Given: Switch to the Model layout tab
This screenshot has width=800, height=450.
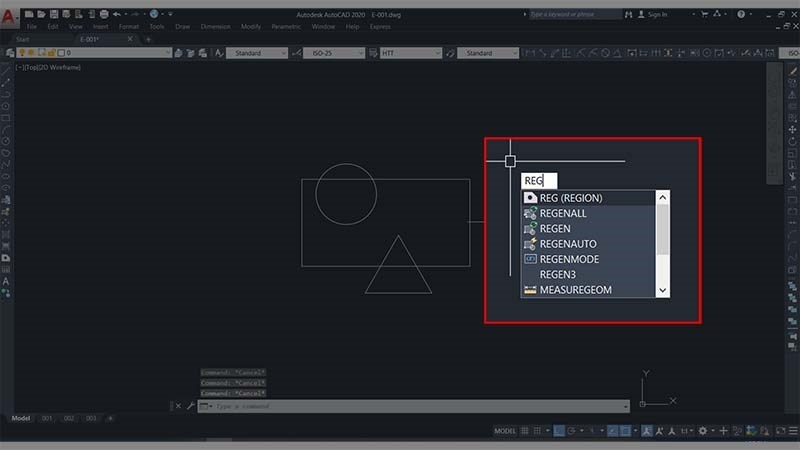Looking at the screenshot, I should 21,418.
